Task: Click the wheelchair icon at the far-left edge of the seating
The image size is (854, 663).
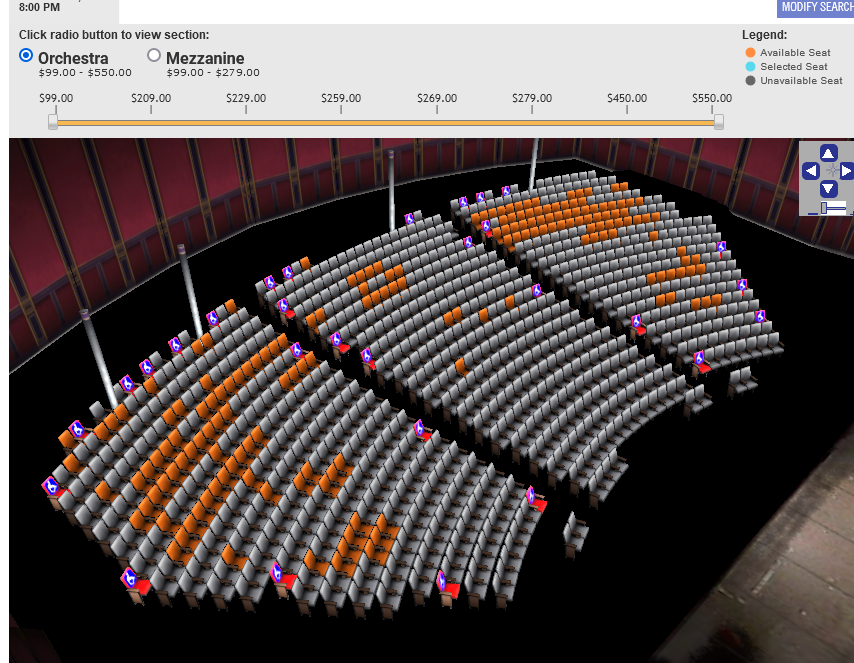Action: 51,486
